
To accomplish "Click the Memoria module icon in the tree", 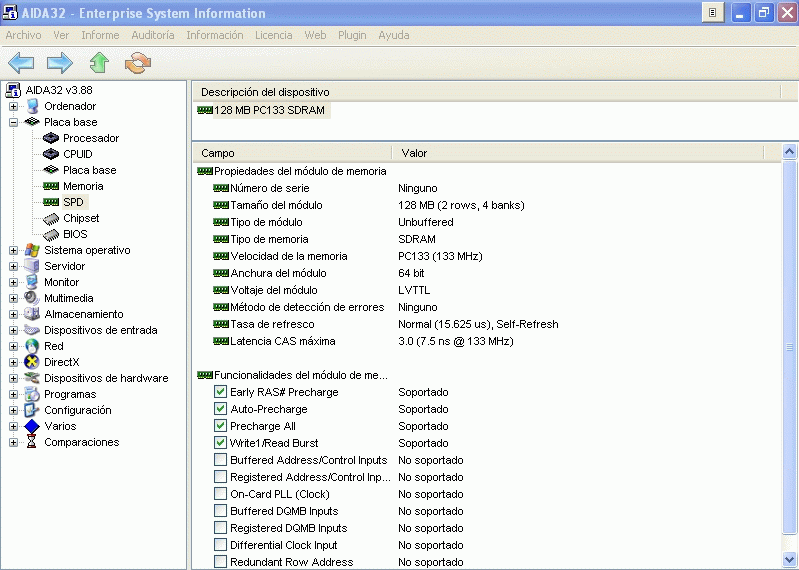I will coord(51,186).
